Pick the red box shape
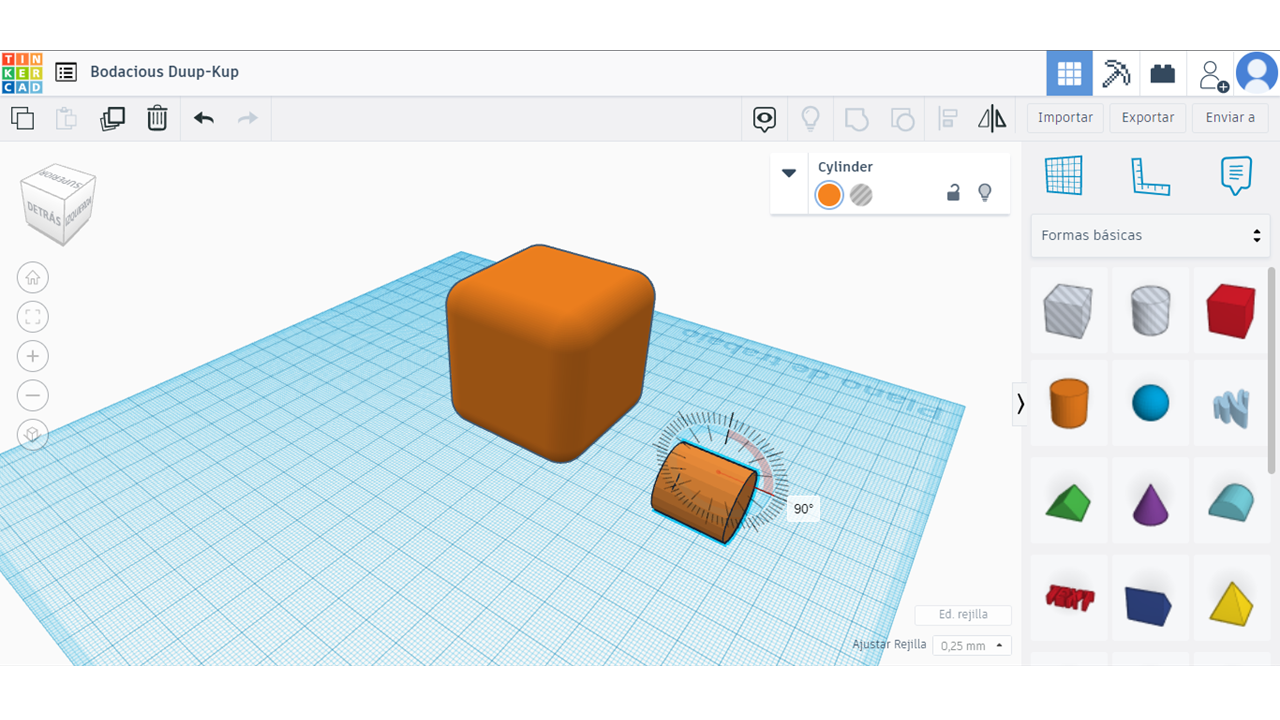 (x=1231, y=310)
